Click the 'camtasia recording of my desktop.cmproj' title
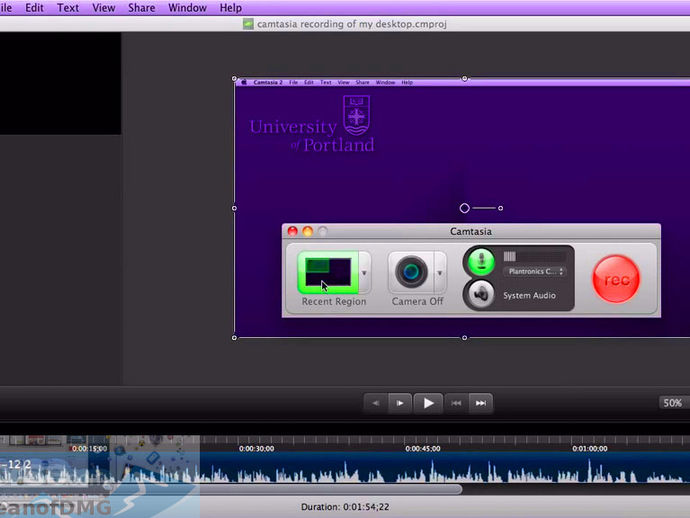690x518 pixels. [x=352, y=24]
